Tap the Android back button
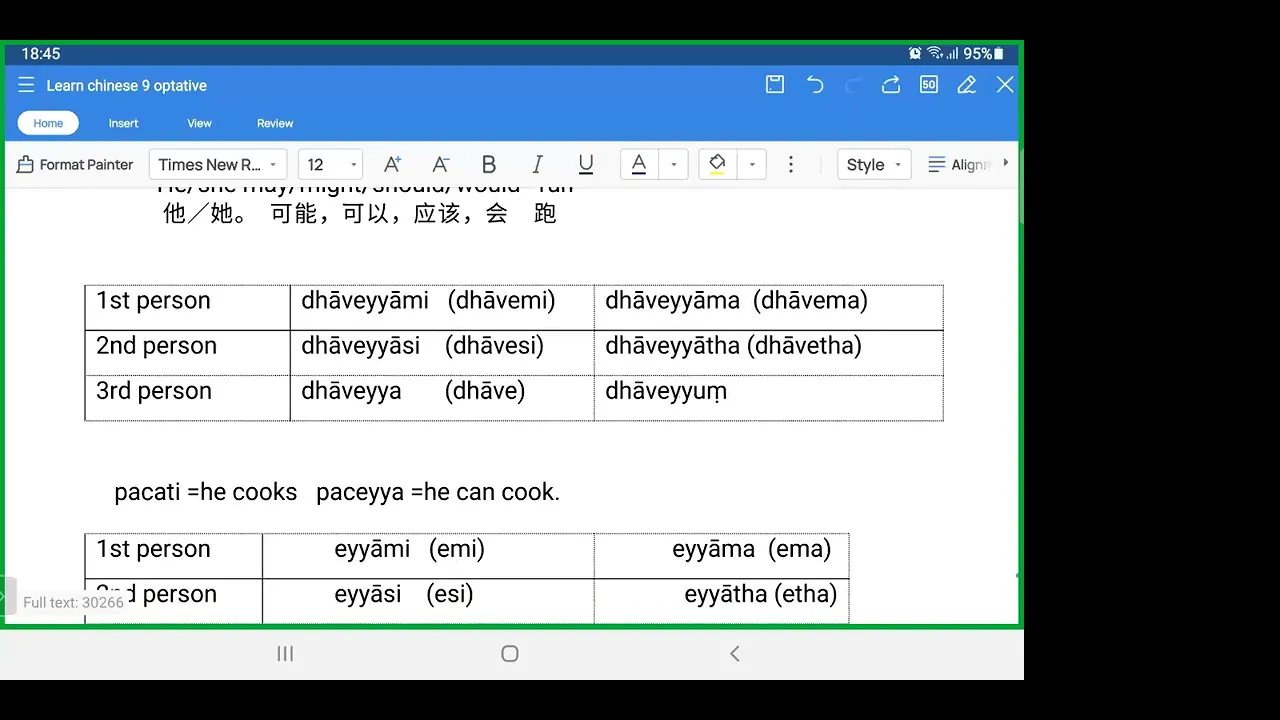 tap(735, 653)
